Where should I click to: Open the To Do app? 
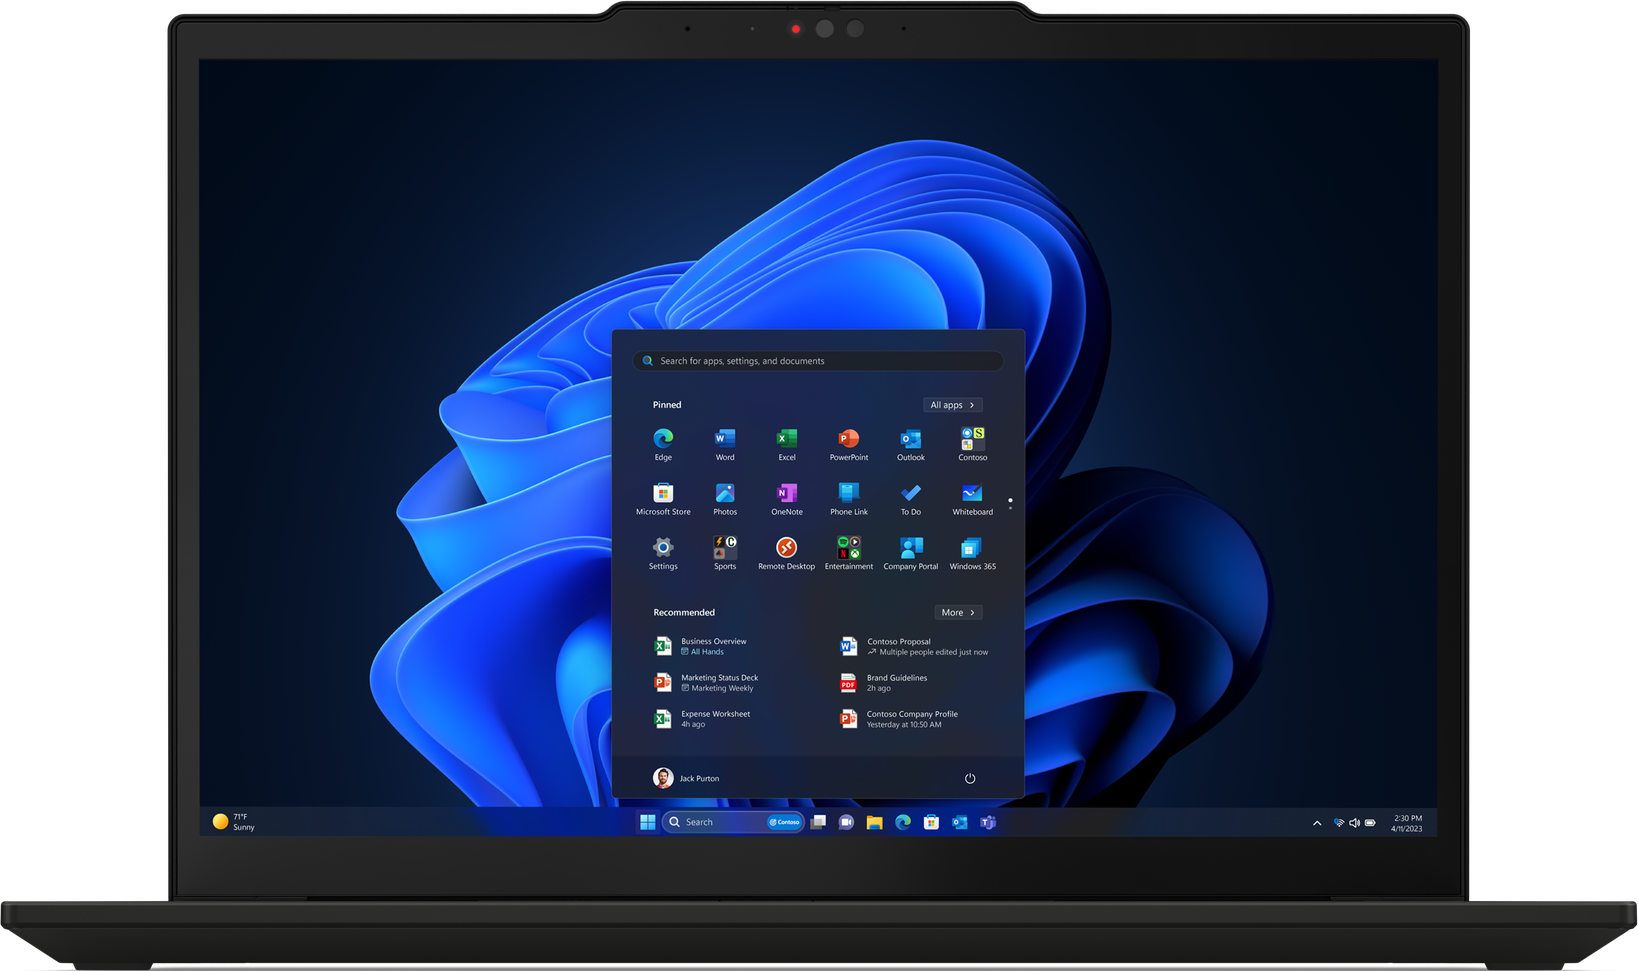pyautogui.click(x=911, y=499)
